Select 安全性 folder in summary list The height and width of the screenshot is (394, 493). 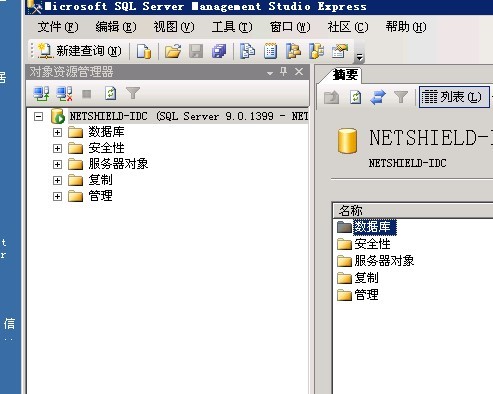click(x=364, y=244)
